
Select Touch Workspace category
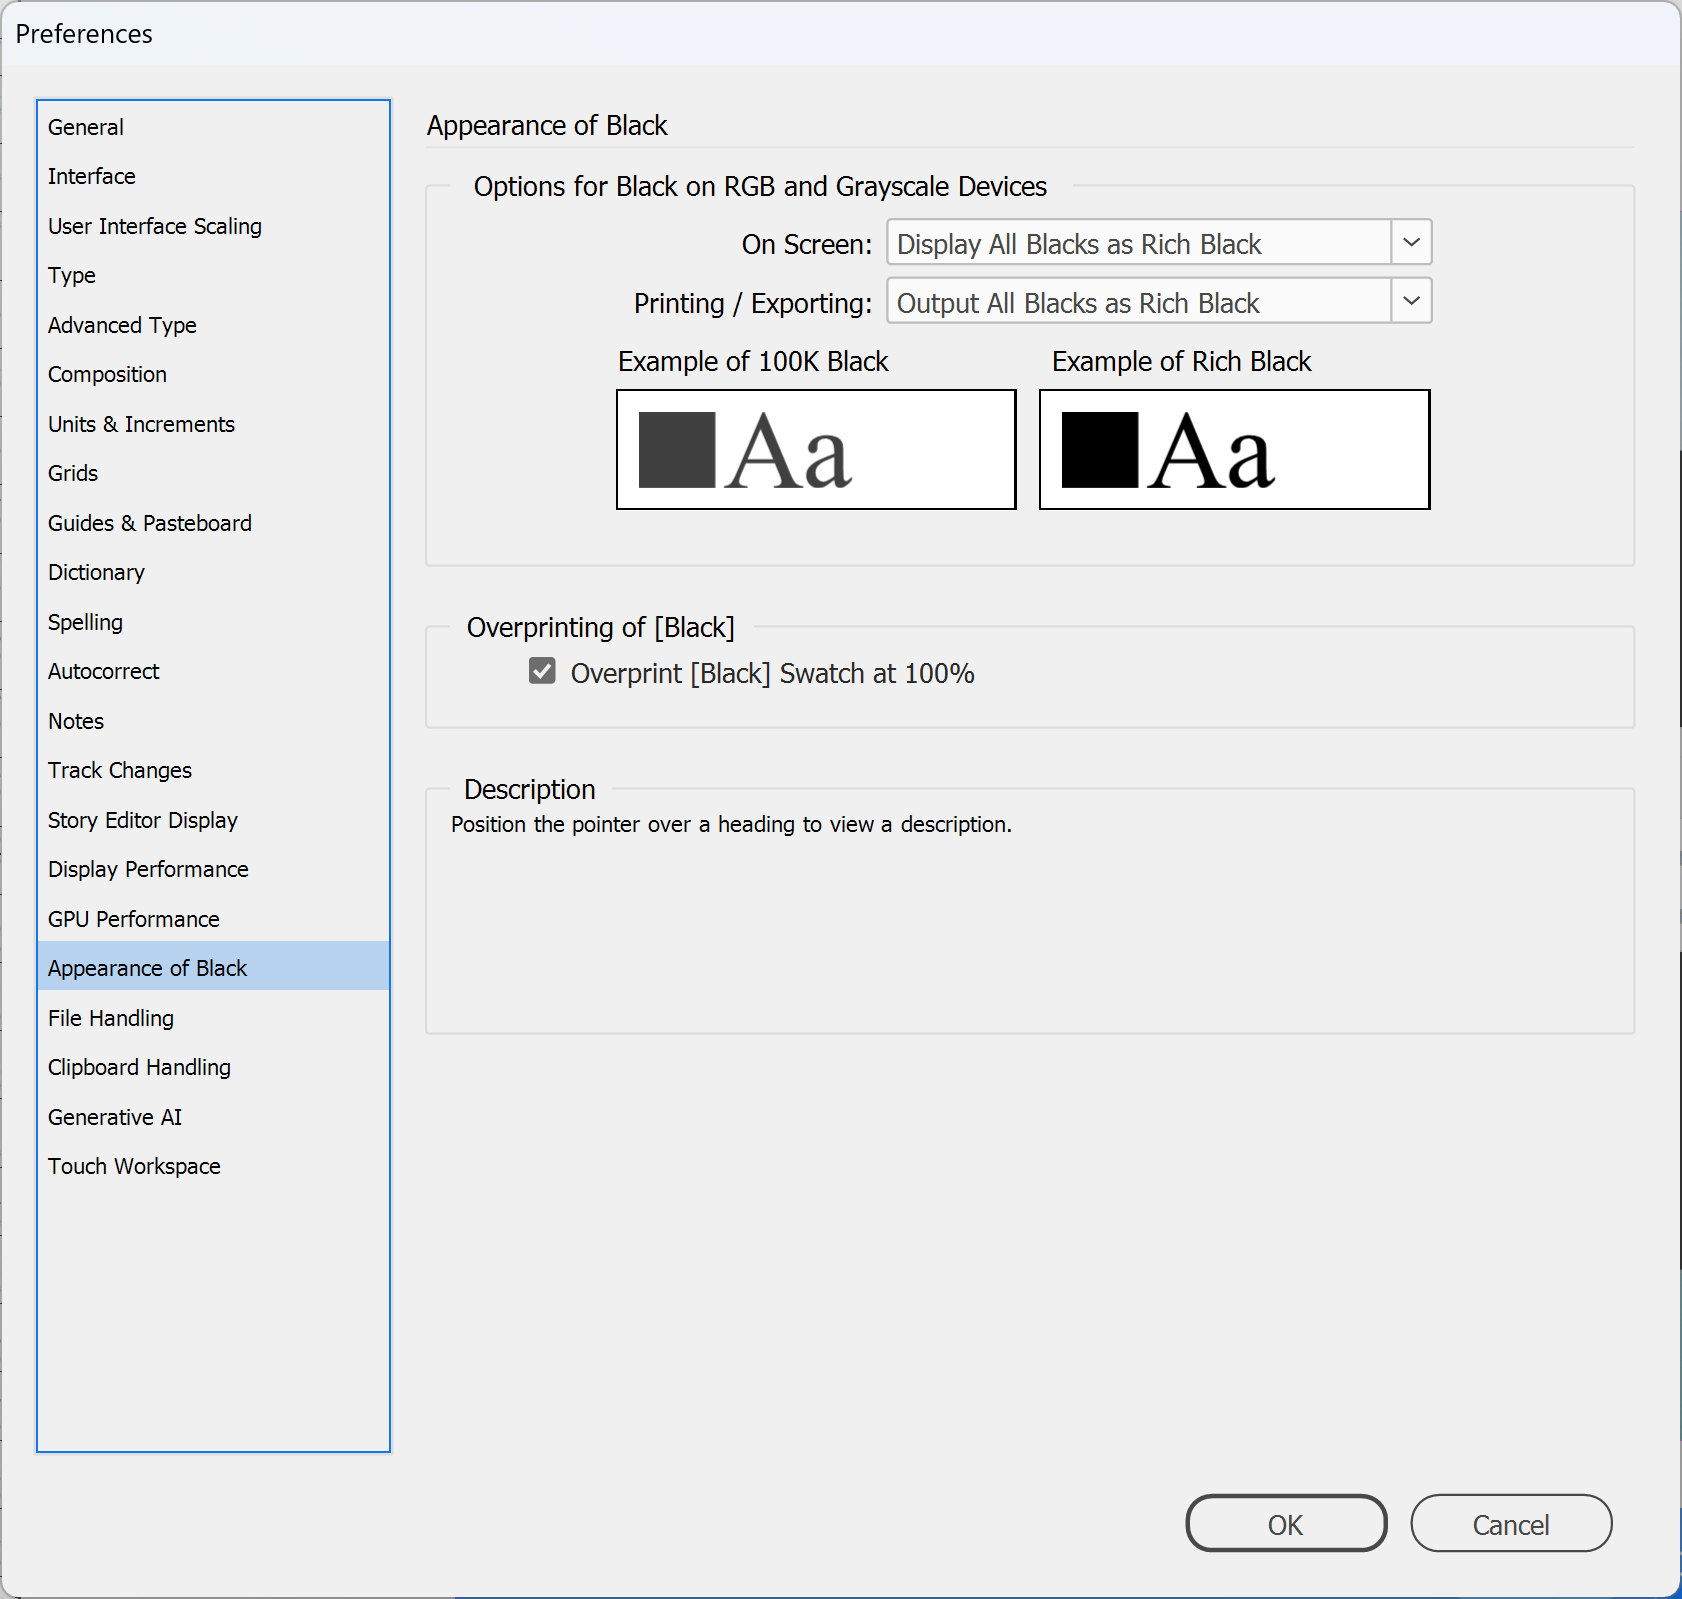pyautogui.click(x=213, y=1166)
